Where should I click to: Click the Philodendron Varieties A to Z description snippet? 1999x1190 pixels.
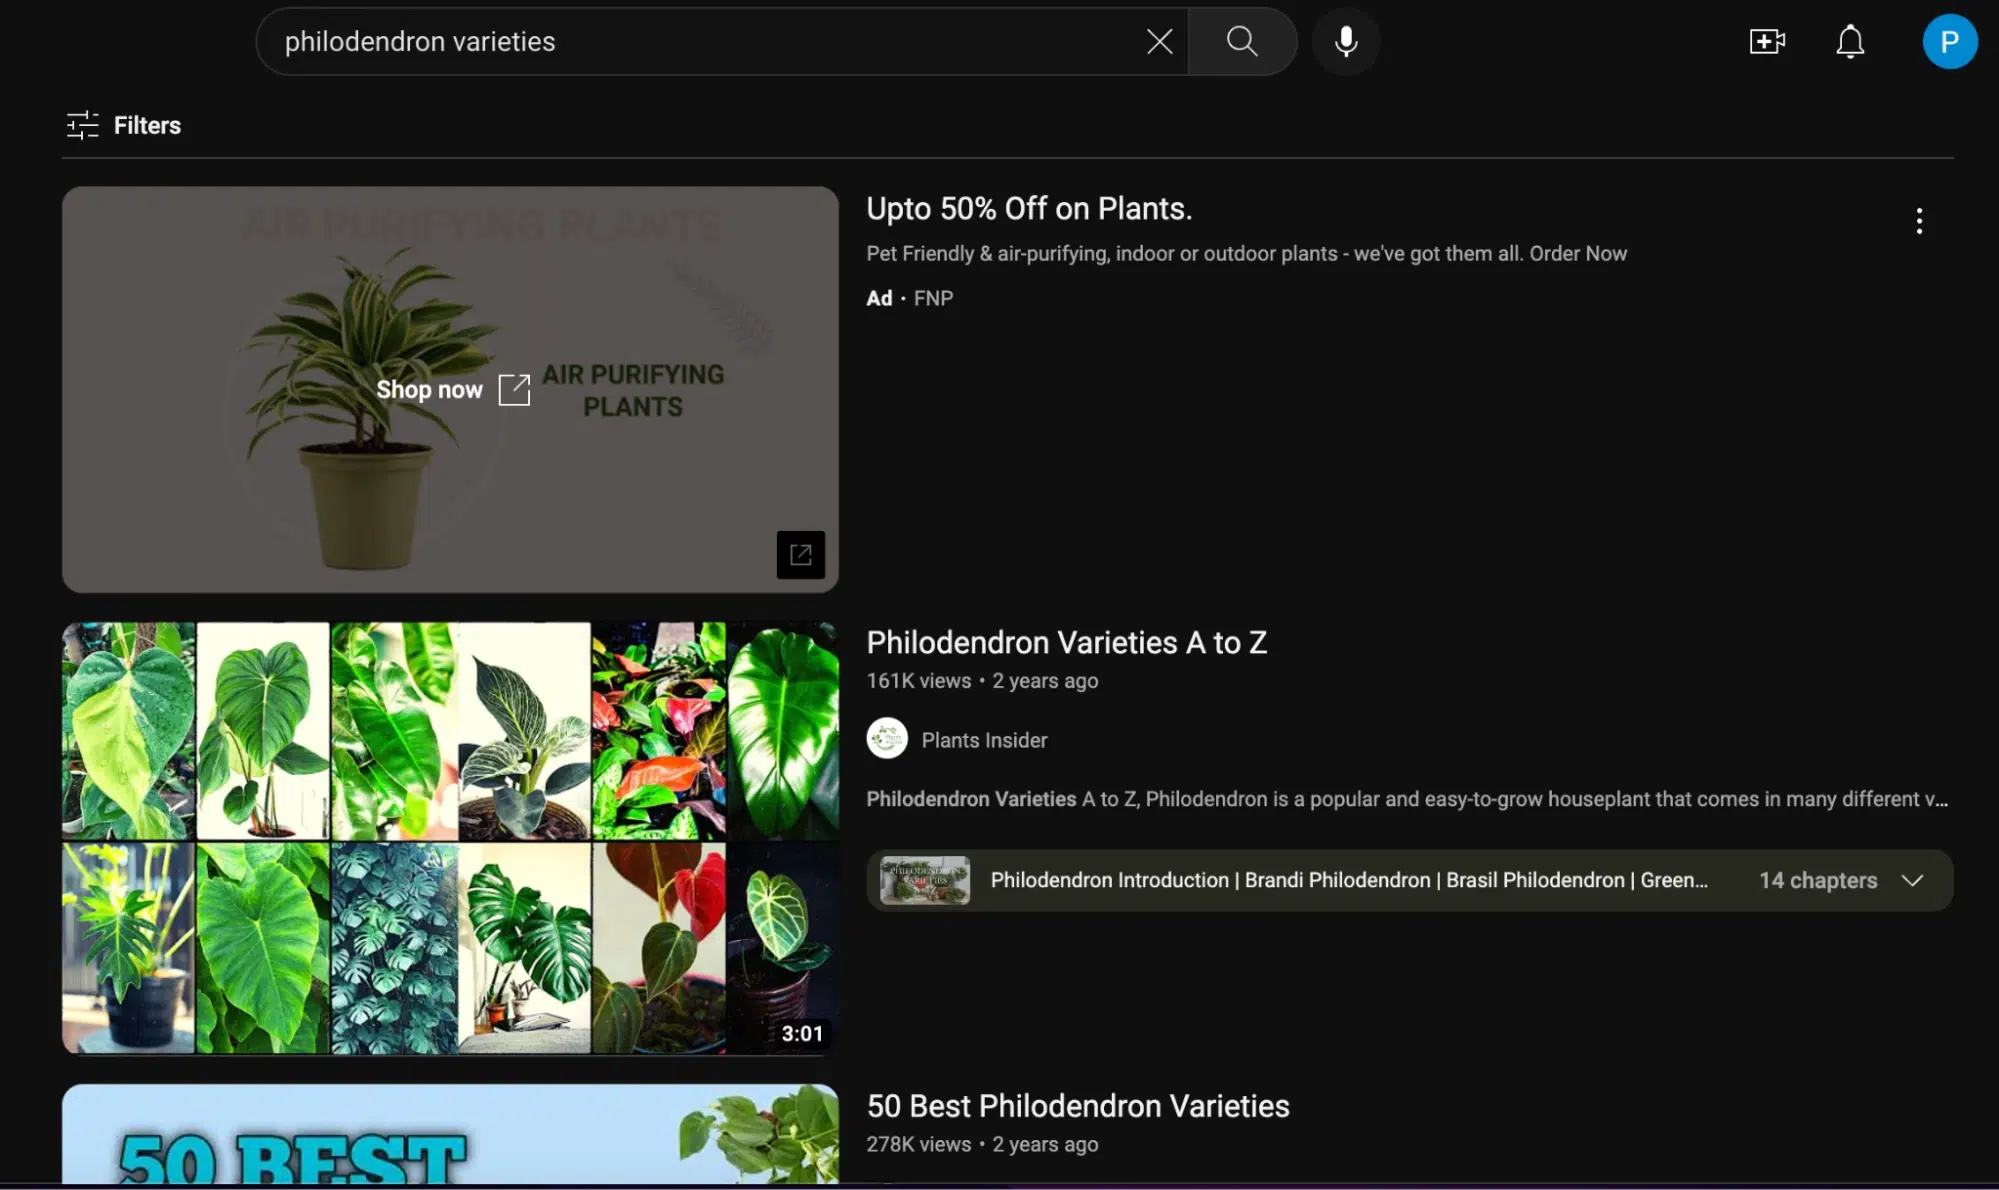[1407, 799]
